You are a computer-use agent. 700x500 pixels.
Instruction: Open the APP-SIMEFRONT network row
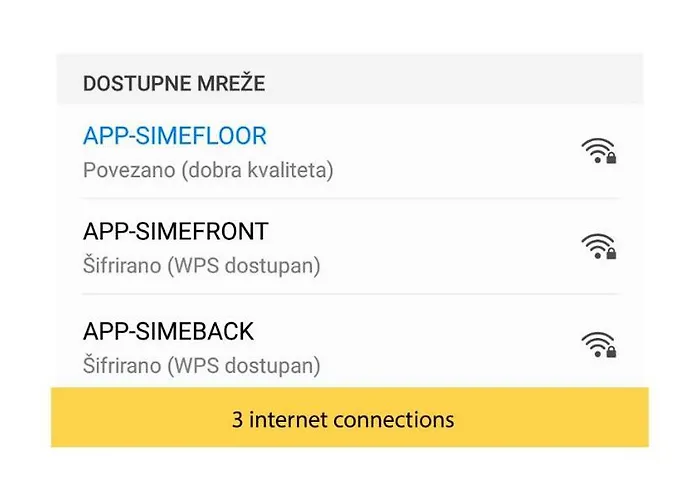click(x=350, y=246)
